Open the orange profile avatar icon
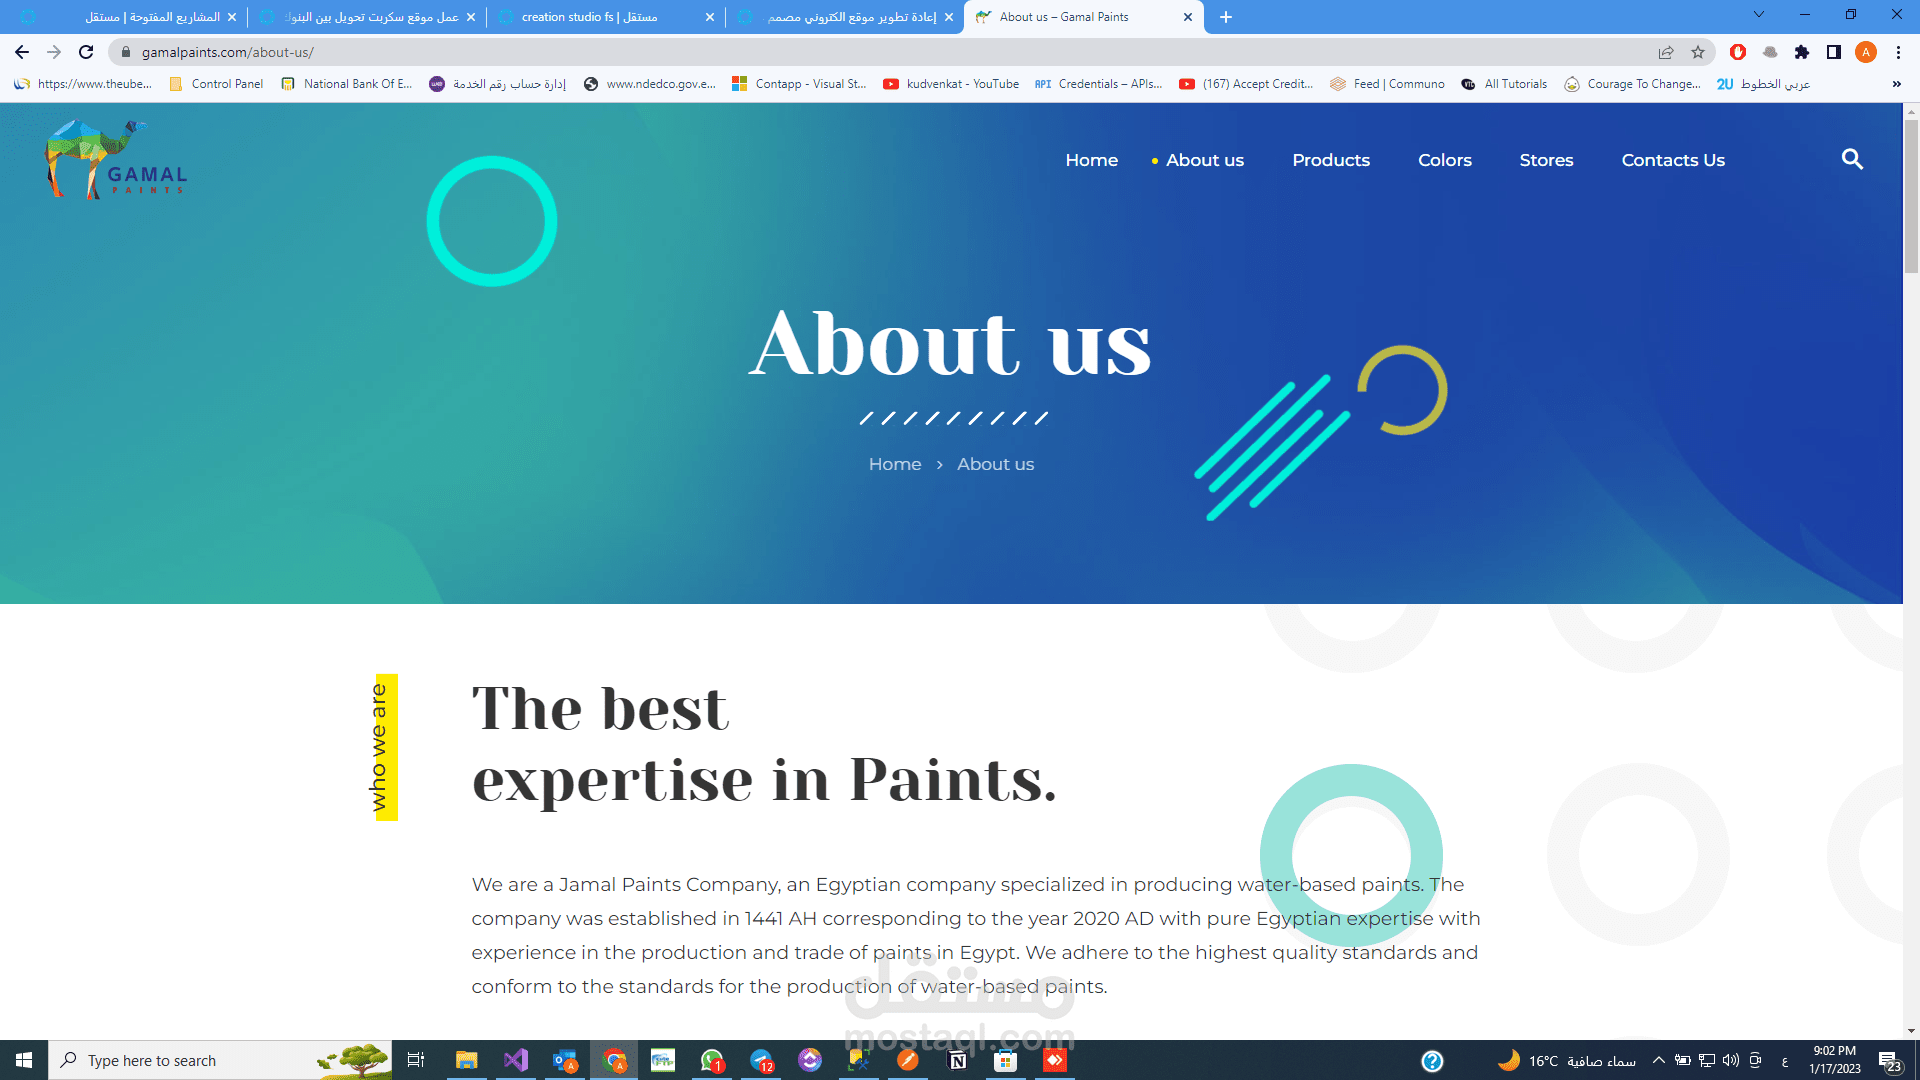The height and width of the screenshot is (1080, 1920). click(x=1866, y=52)
